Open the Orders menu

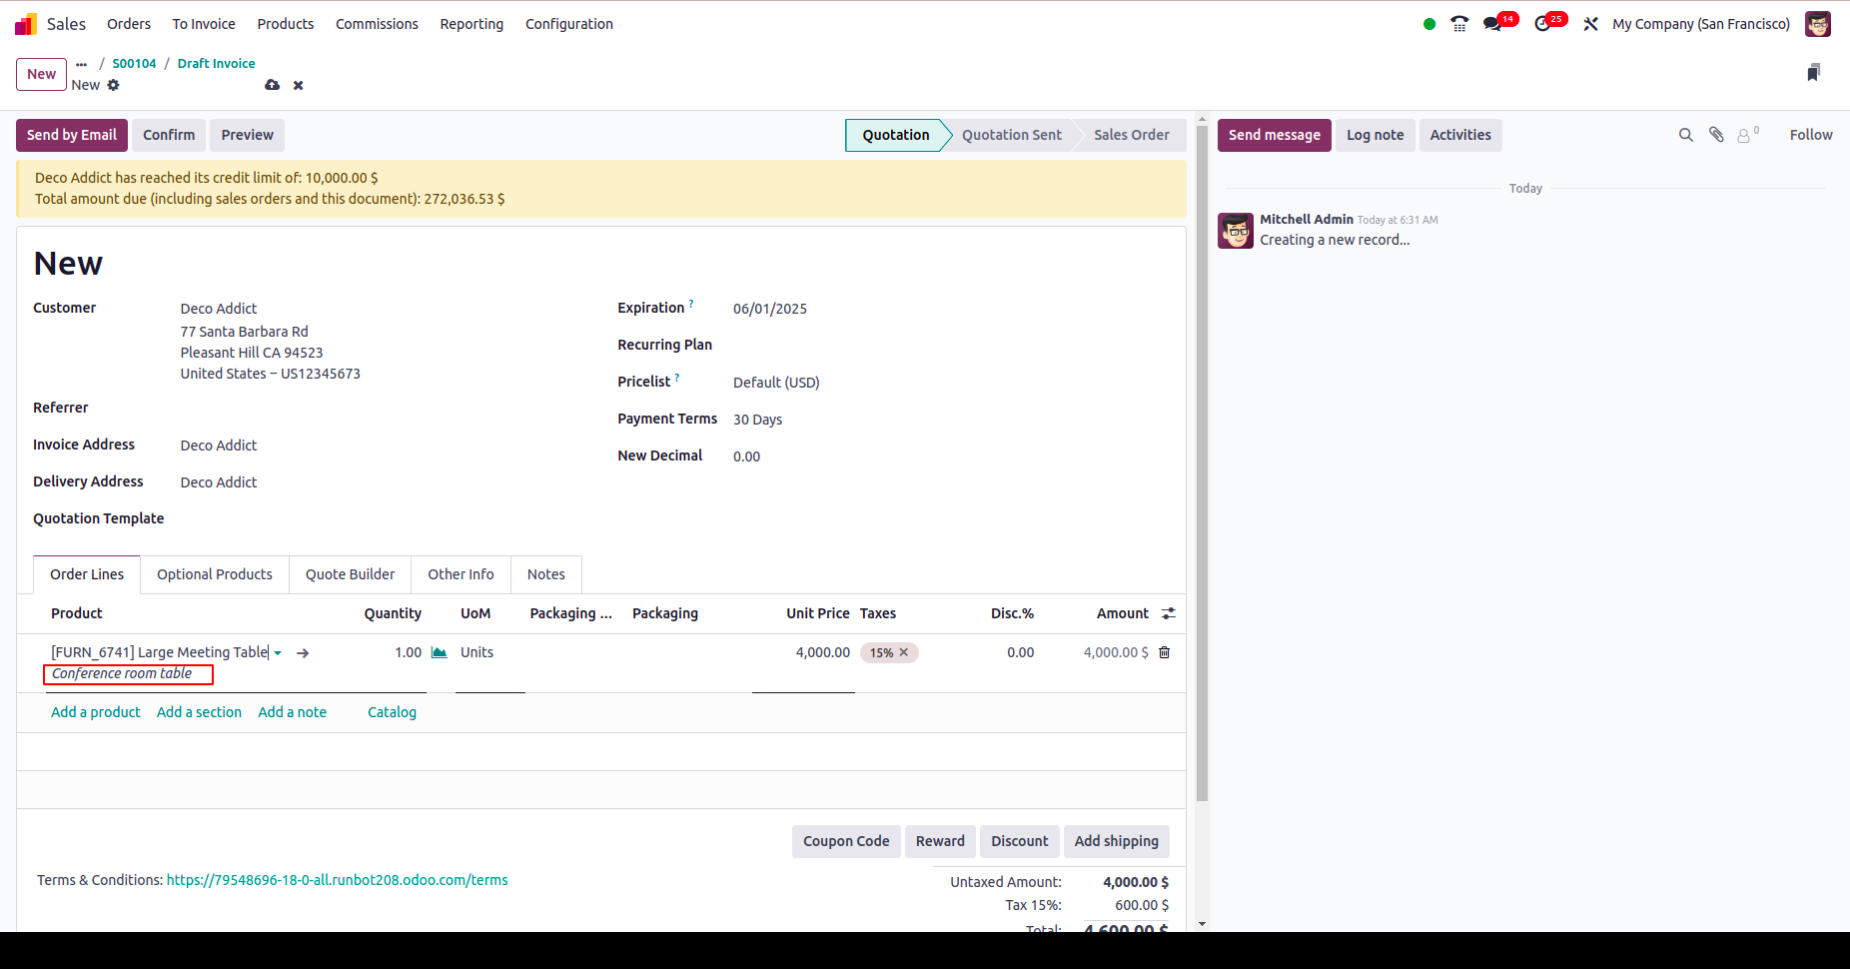pyautogui.click(x=129, y=24)
